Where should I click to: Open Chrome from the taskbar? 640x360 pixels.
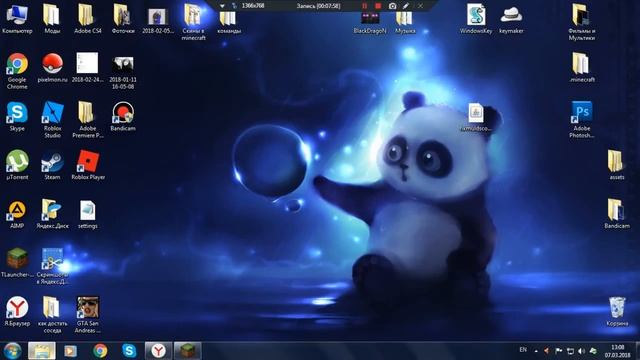(x=100, y=351)
